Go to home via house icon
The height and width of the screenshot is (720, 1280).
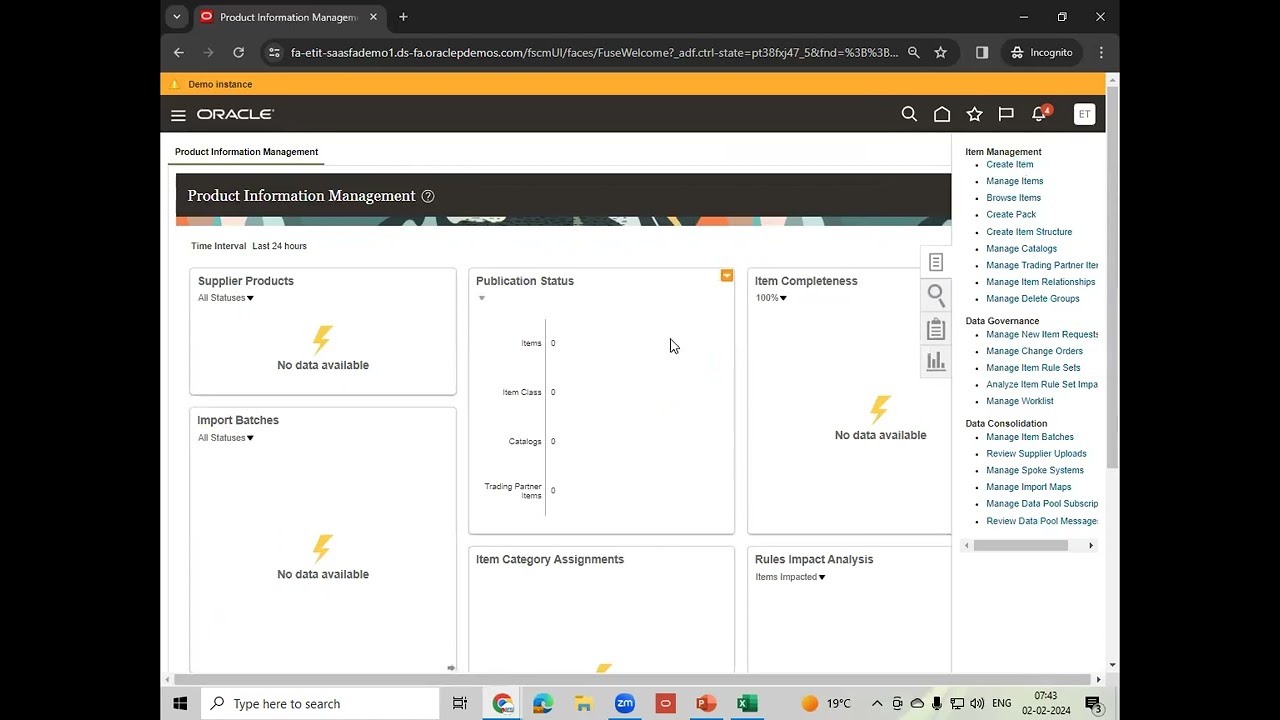(x=942, y=114)
